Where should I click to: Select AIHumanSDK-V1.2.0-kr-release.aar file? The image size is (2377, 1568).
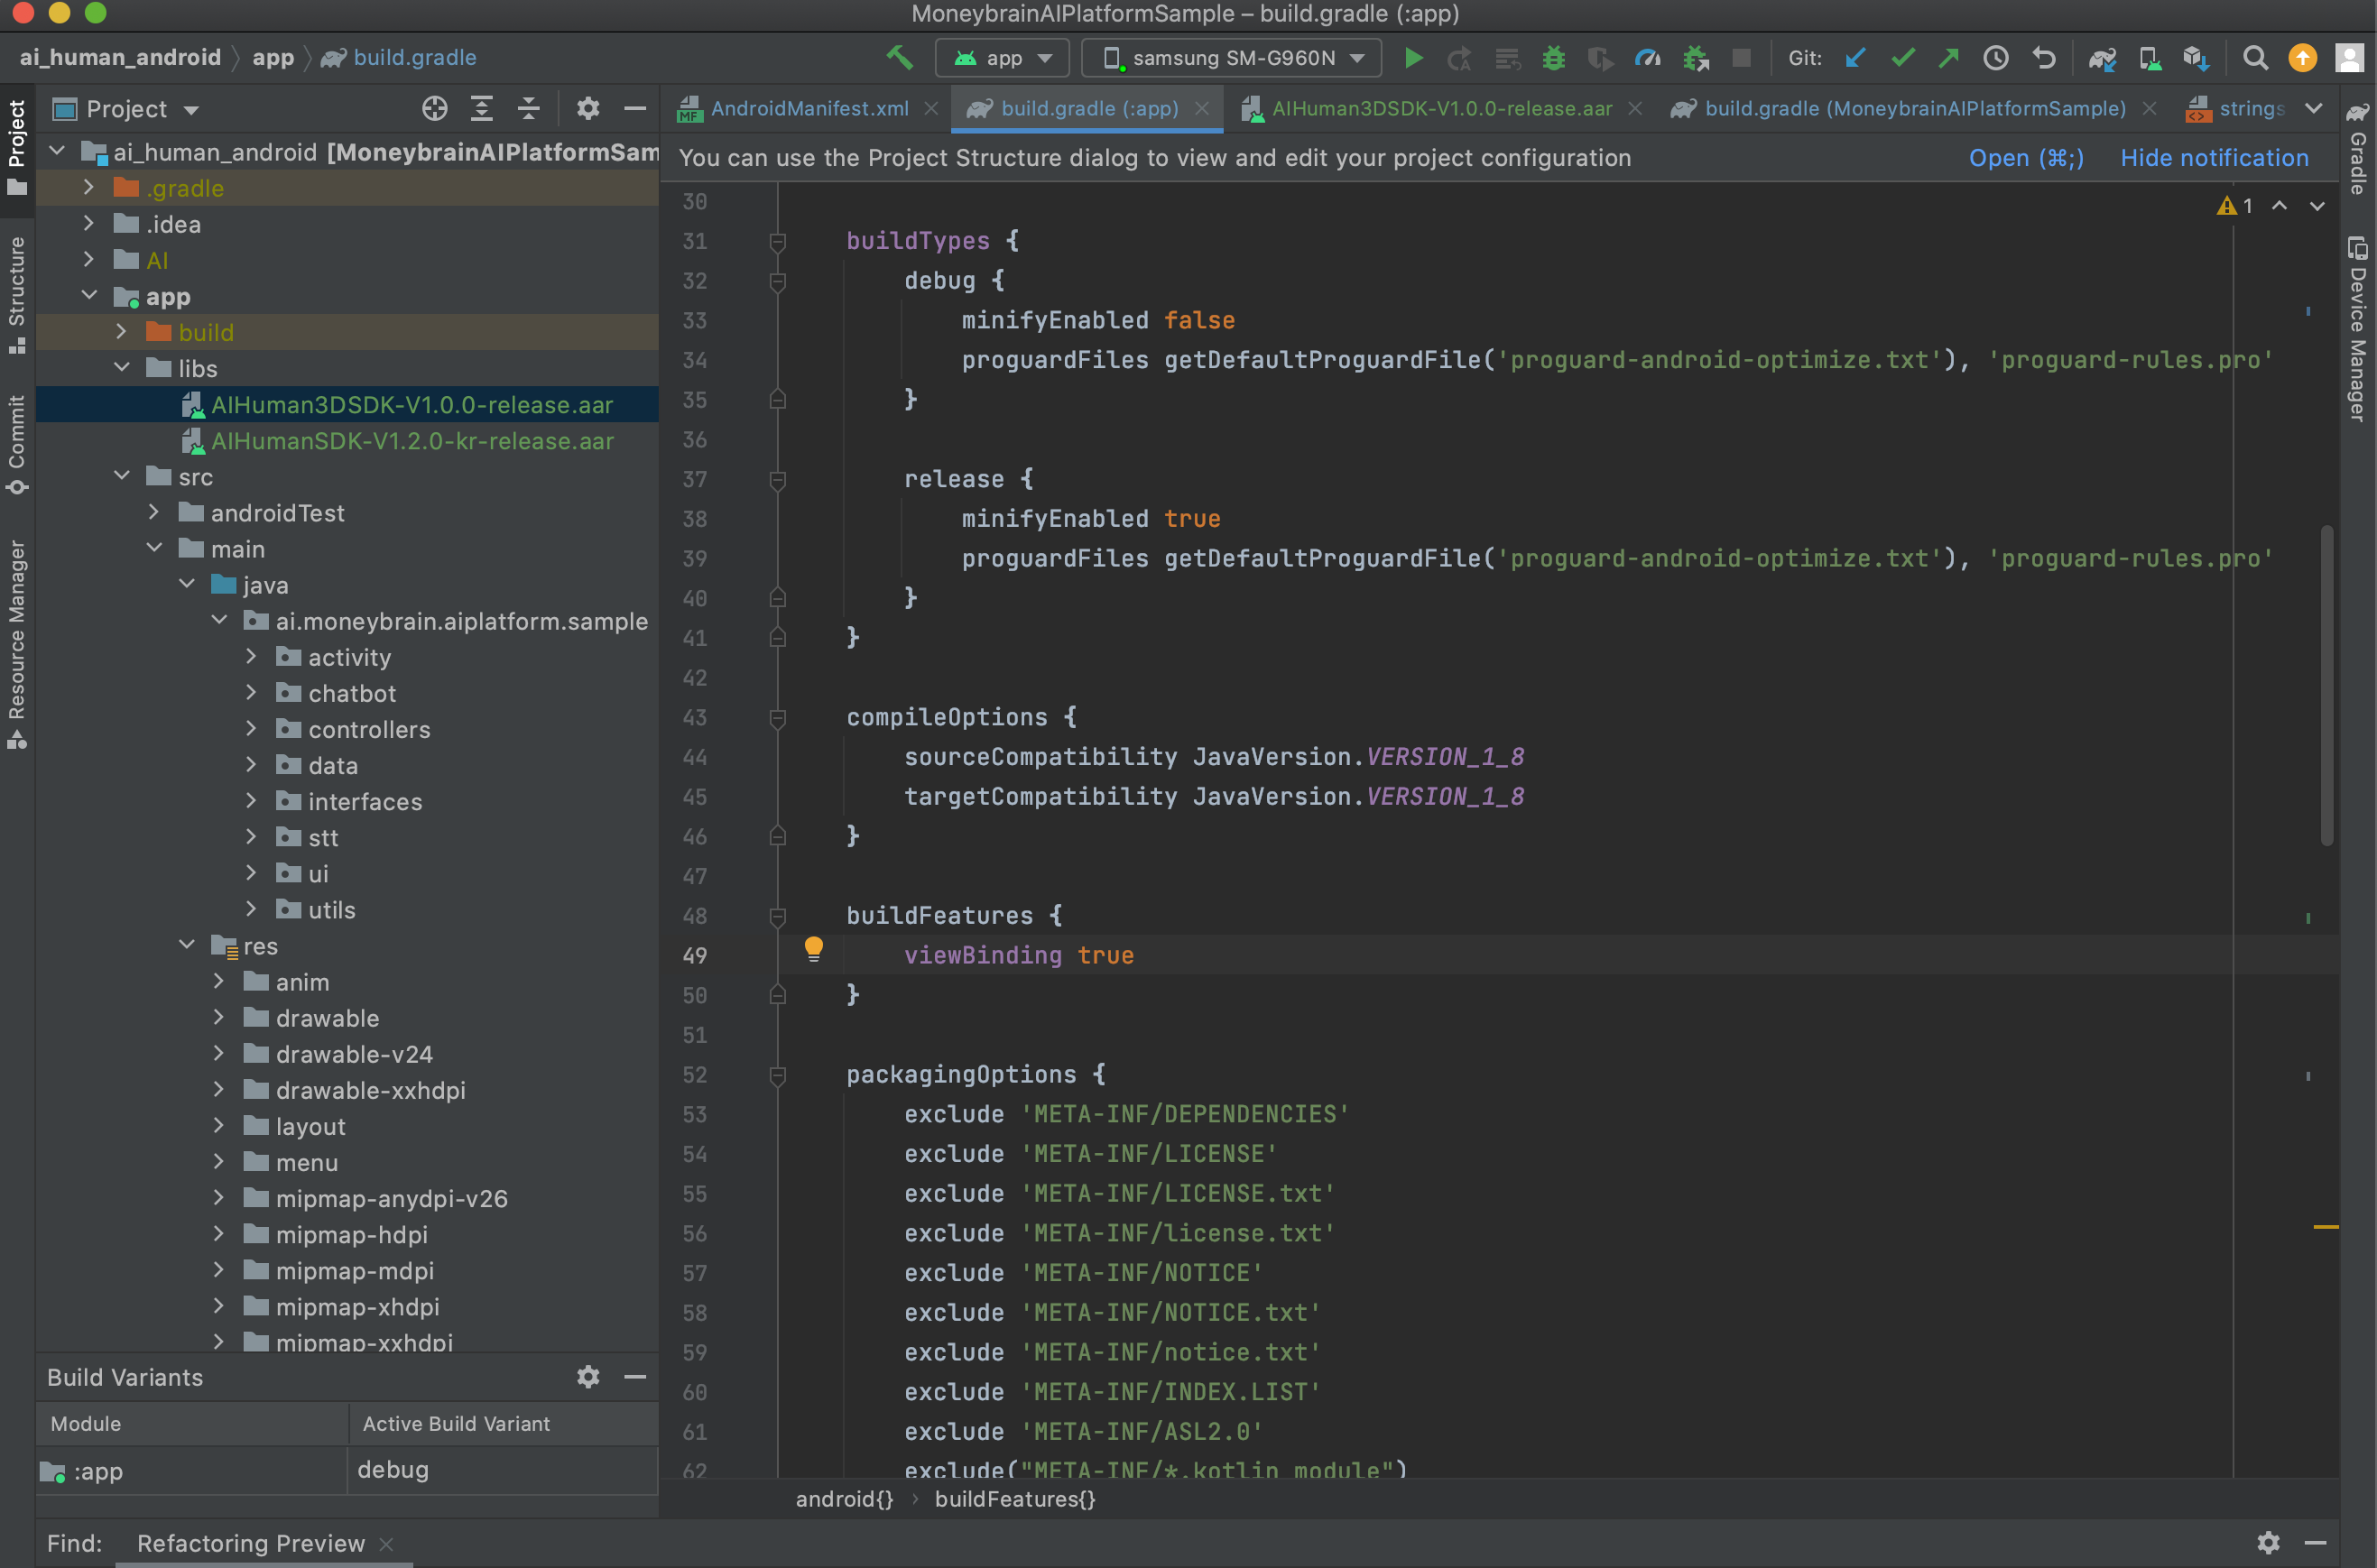pyautogui.click(x=412, y=440)
